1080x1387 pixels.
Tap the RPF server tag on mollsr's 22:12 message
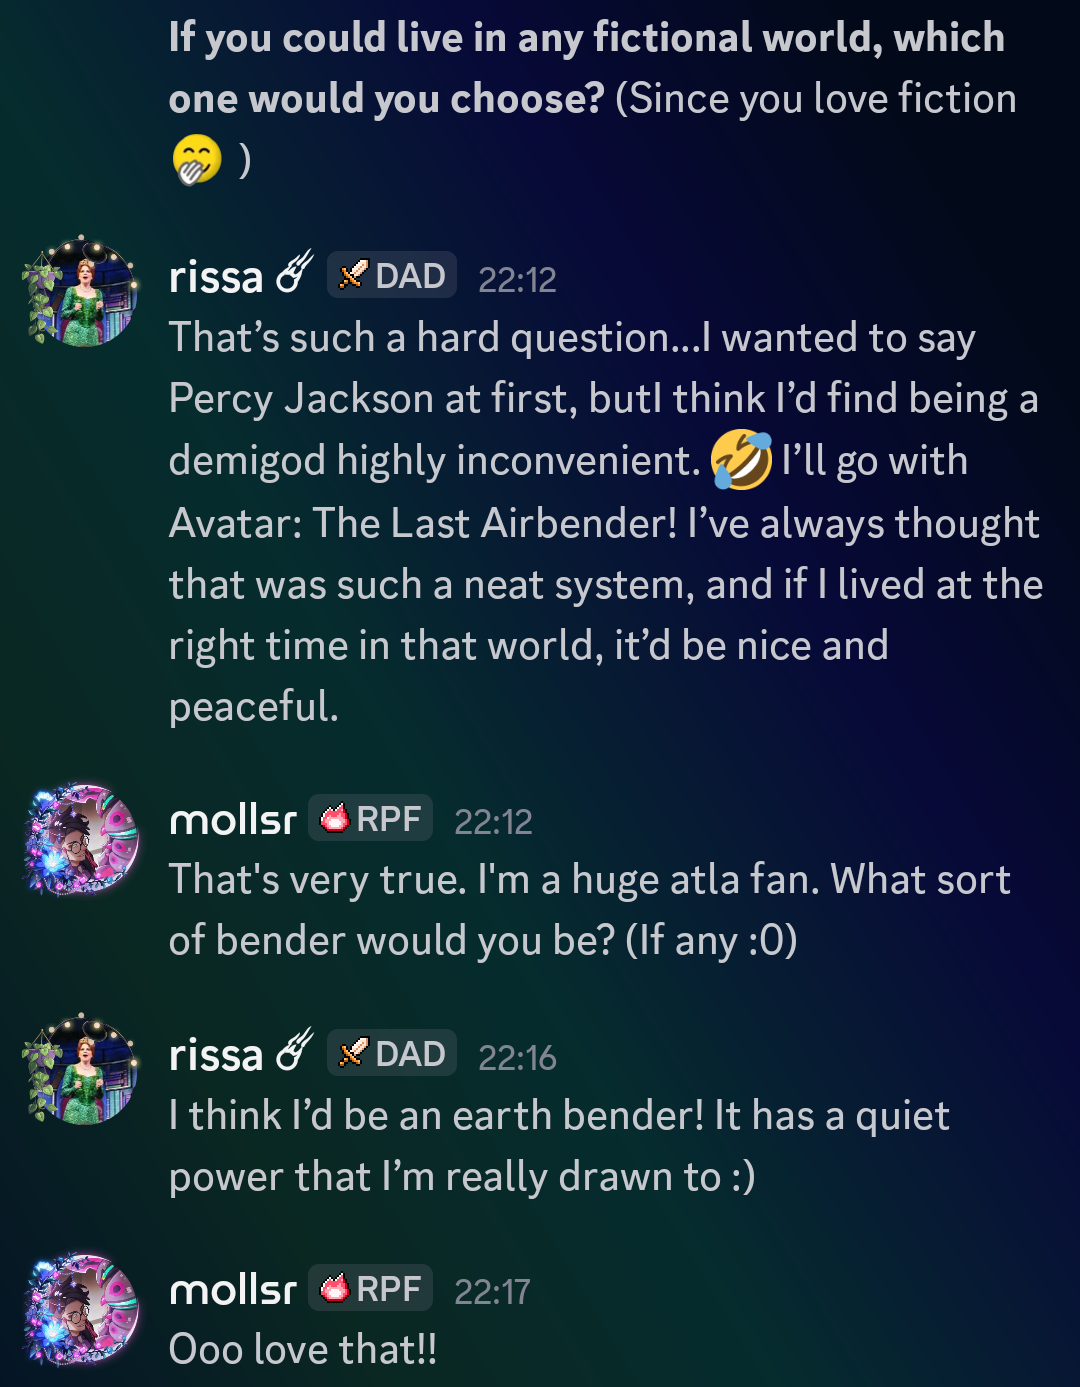(x=371, y=820)
